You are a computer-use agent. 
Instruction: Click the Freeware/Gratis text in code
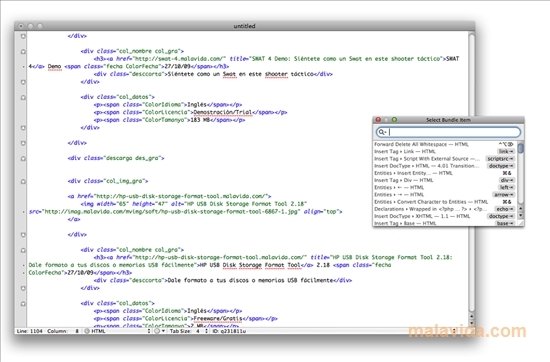(x=218, y=319)
